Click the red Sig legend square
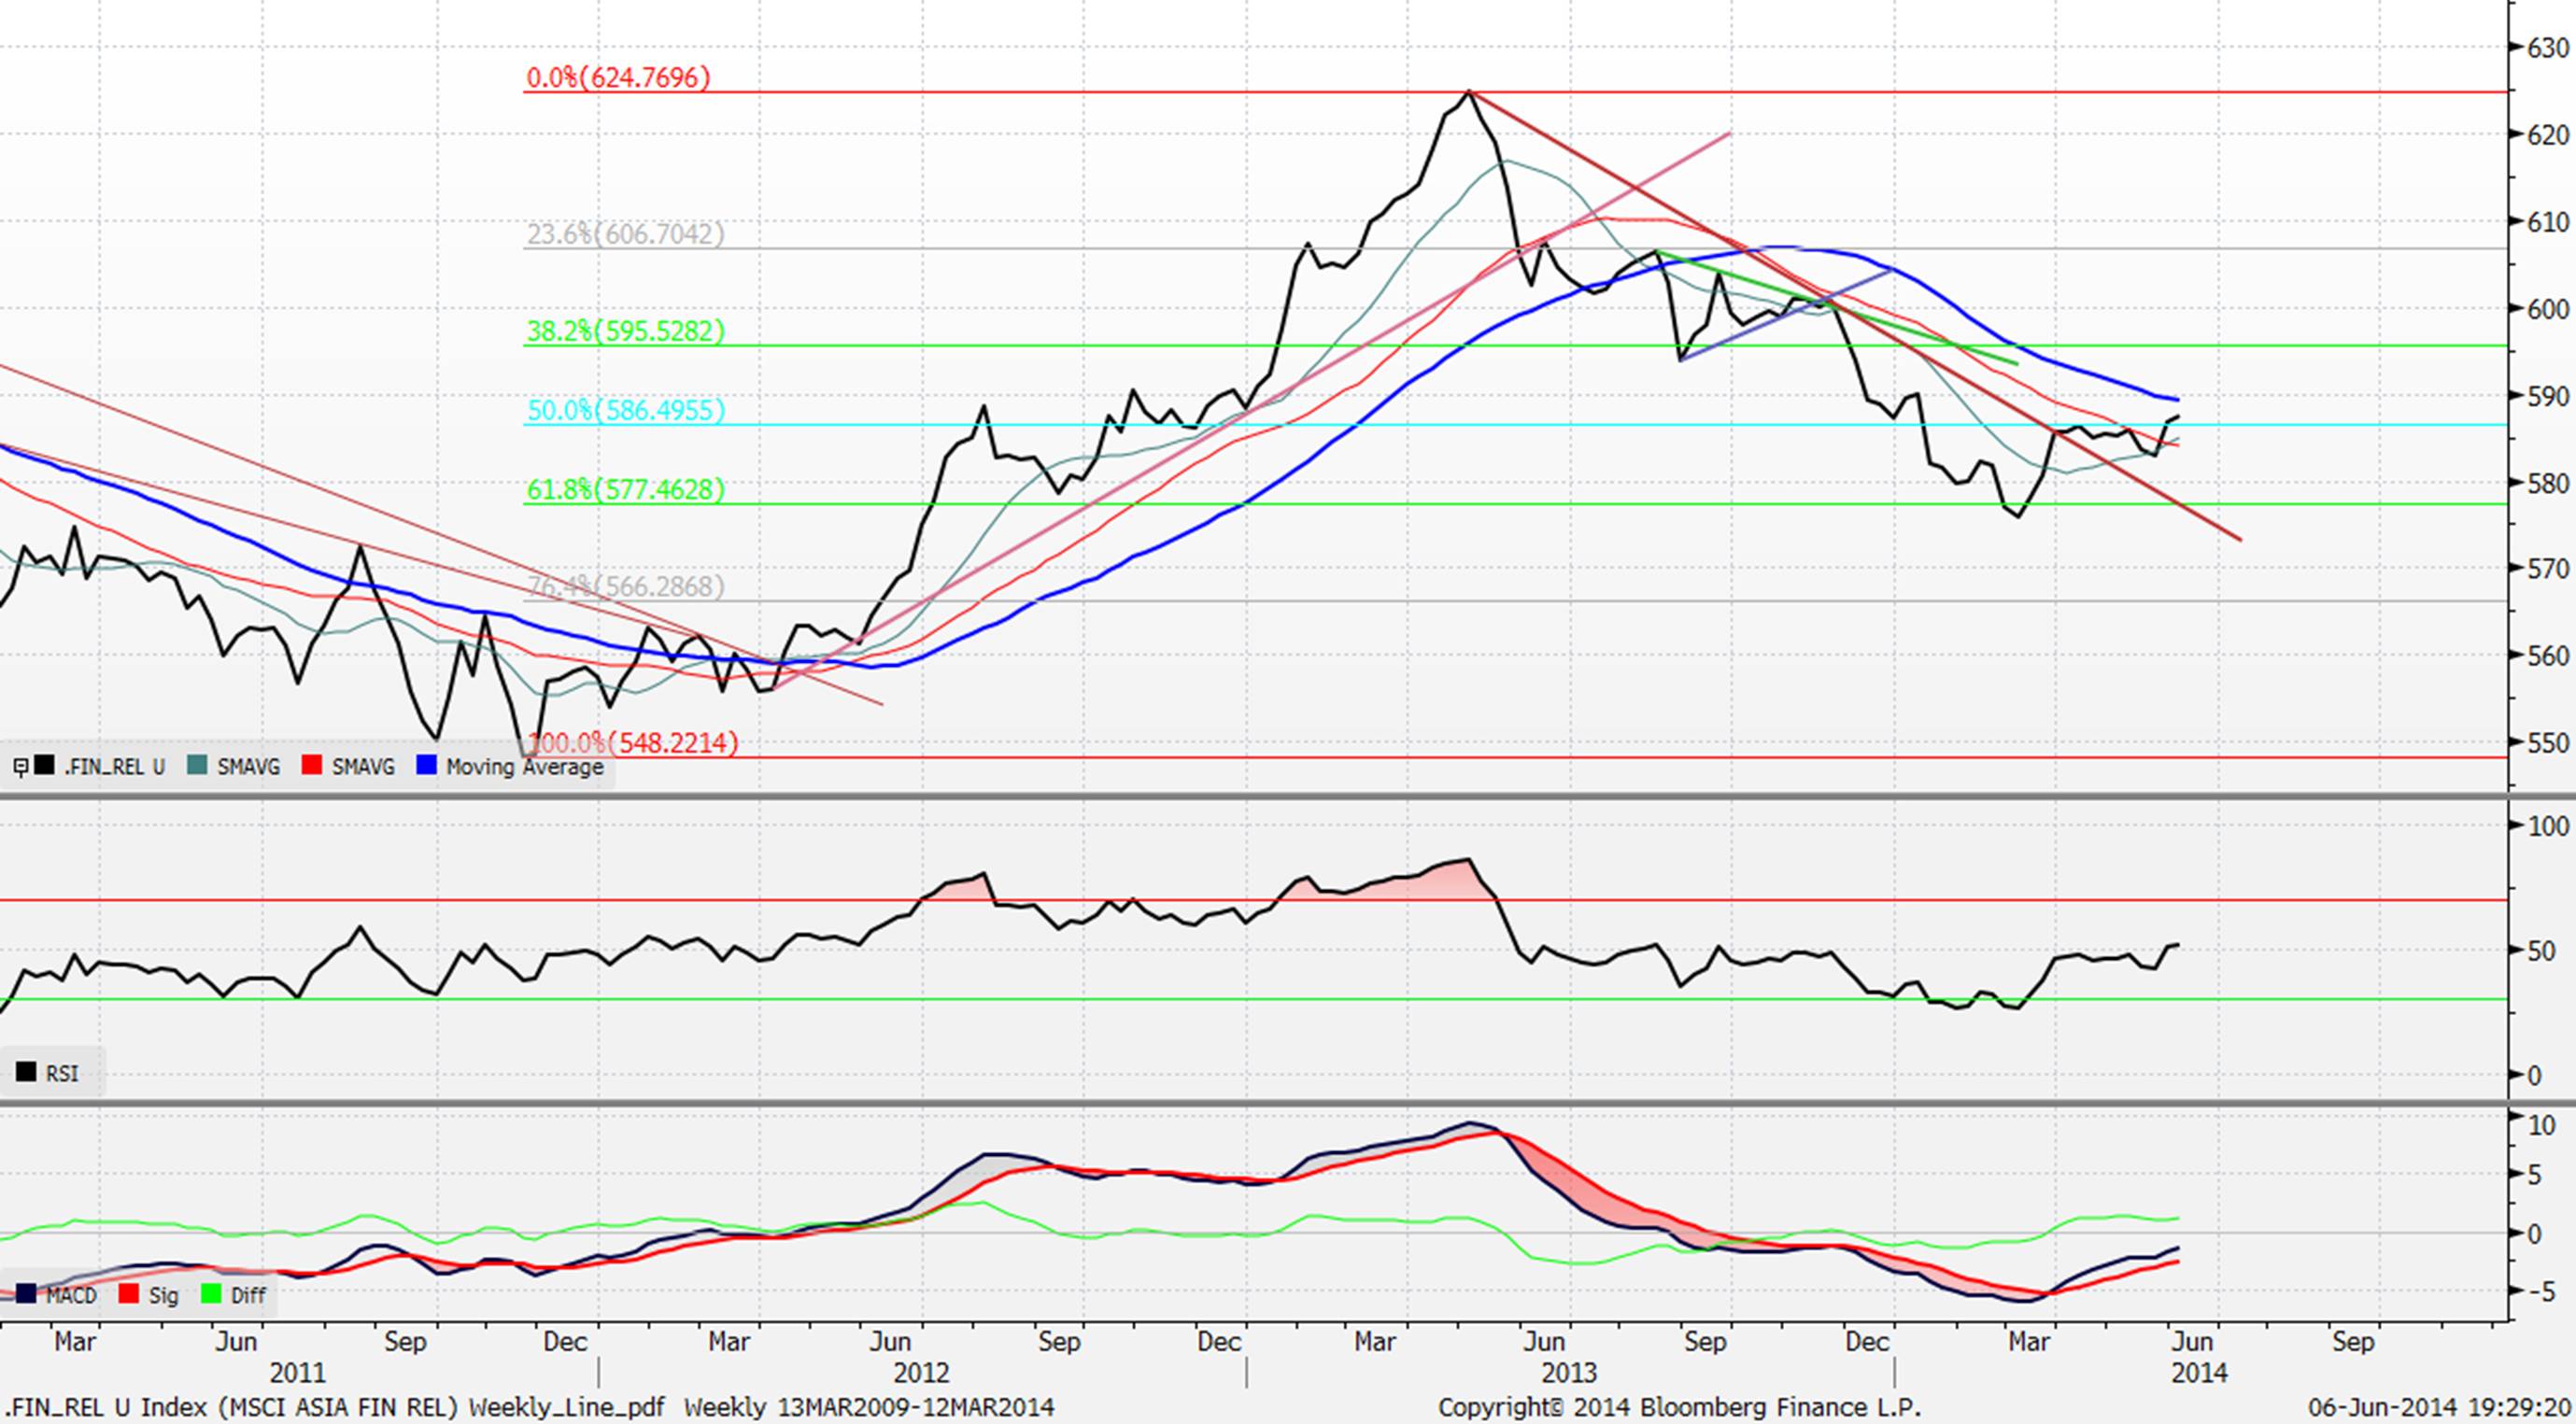 click(129, 1295)
